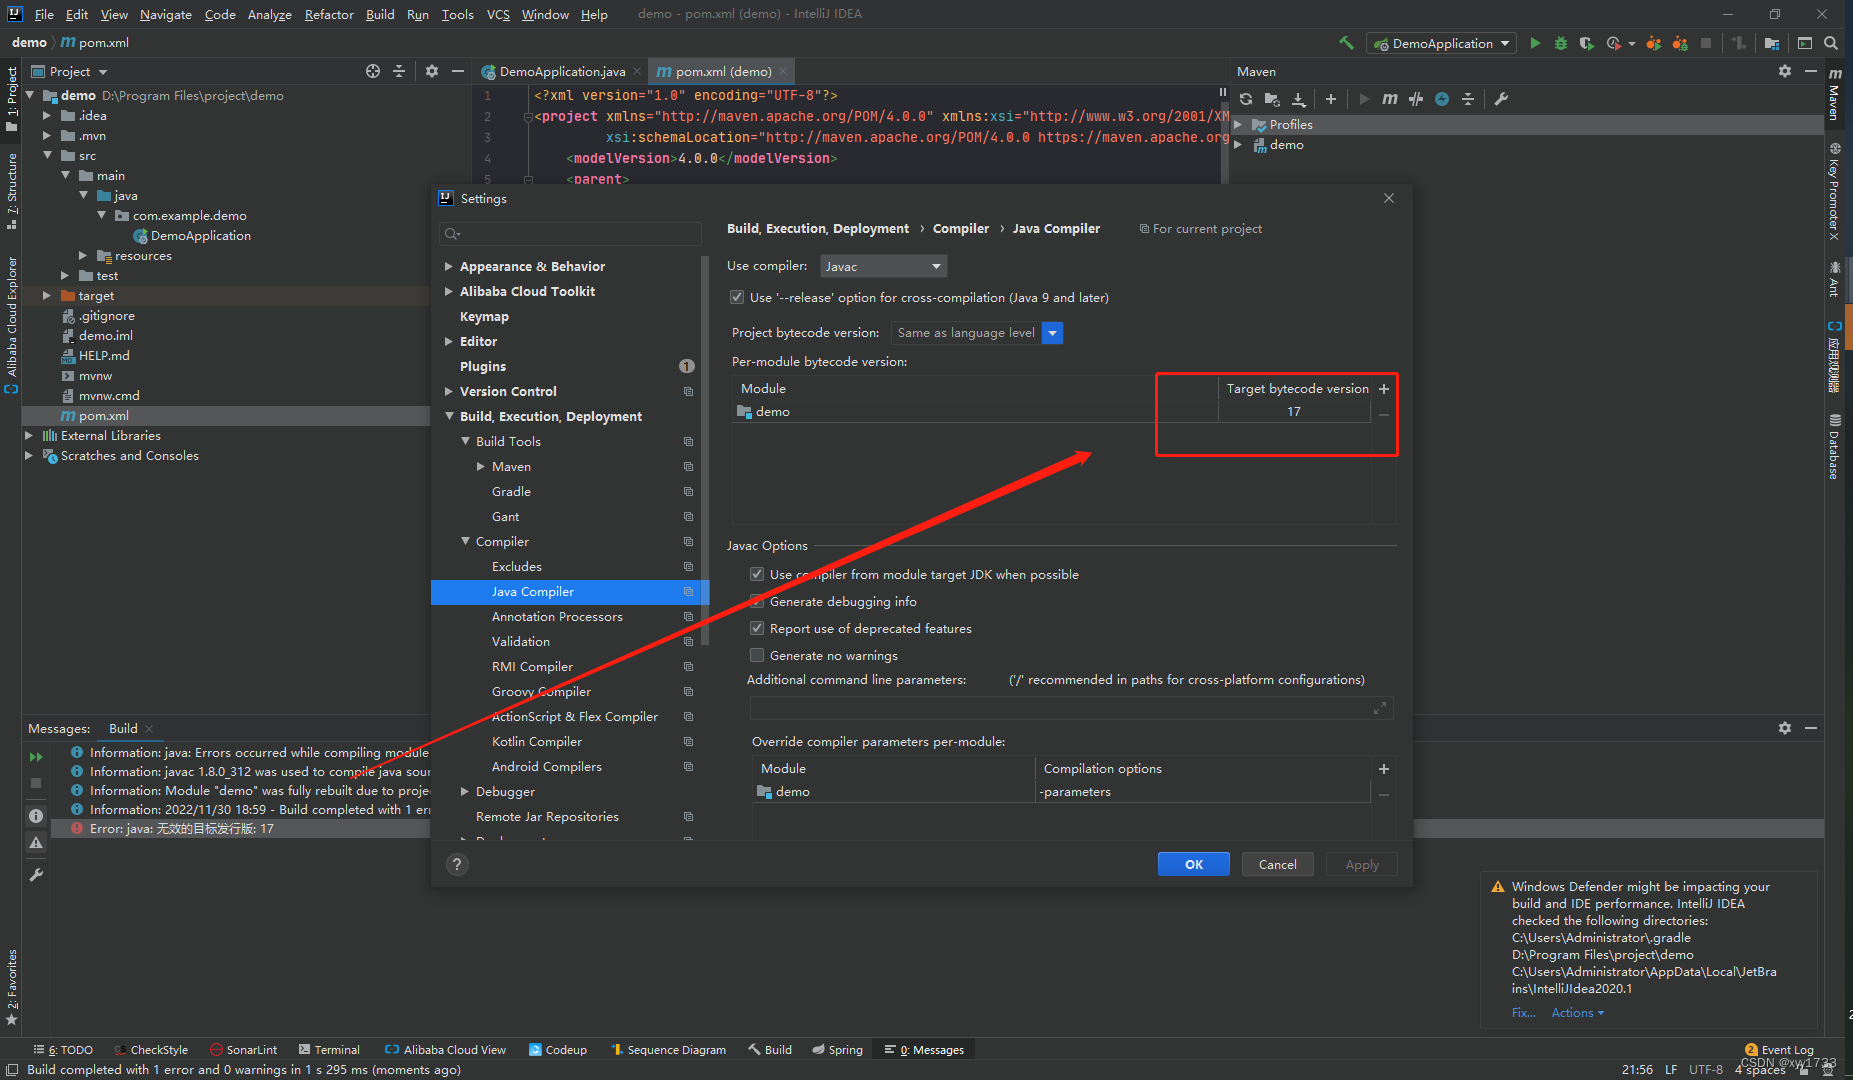Click Cancel in Settings dialog
The width and height of the screenshot is (1853, 1080).
click(1277, 864)
